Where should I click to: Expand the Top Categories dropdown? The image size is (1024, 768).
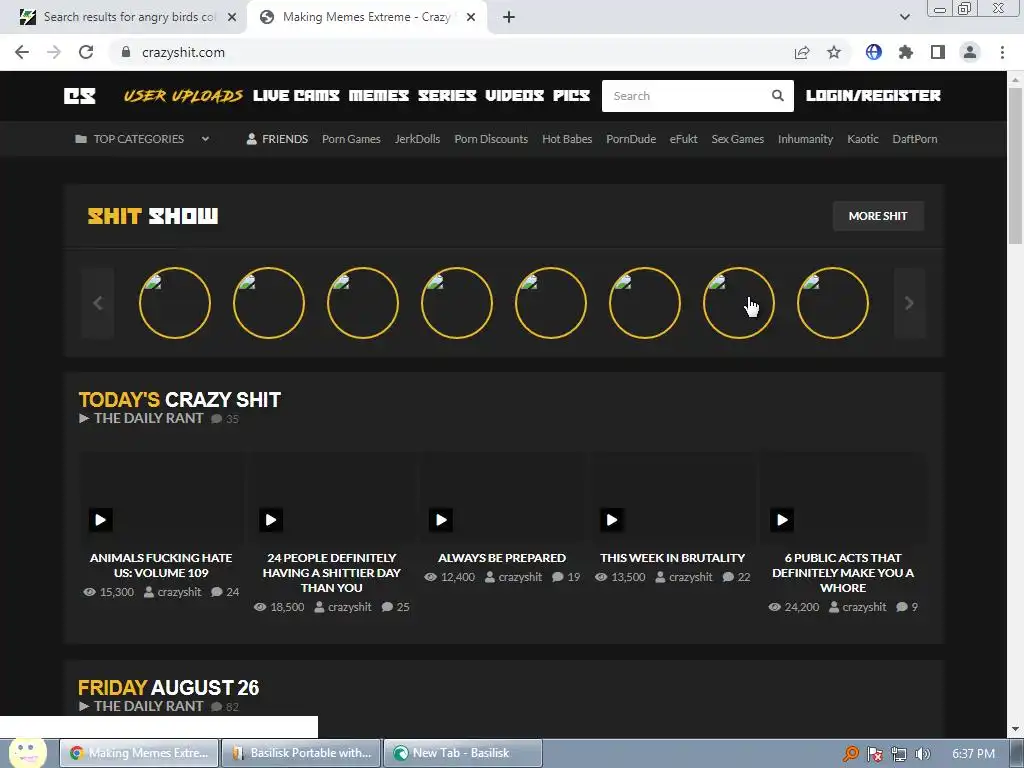coord(142,138)
